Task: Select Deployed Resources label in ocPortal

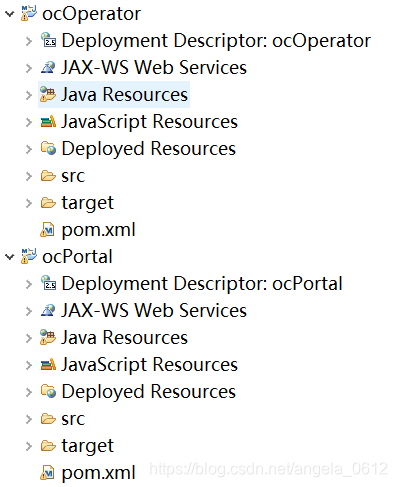Action: point(149,392)
